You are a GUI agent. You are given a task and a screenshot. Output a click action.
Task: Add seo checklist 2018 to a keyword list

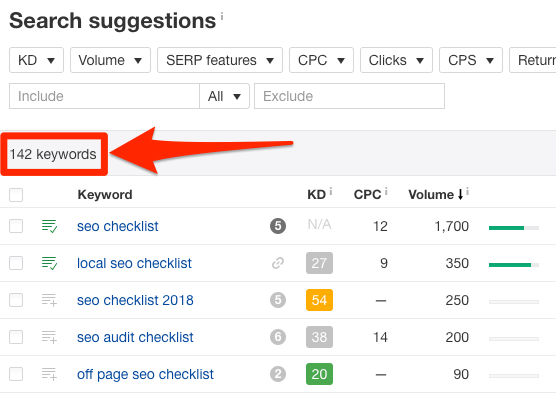49,300
